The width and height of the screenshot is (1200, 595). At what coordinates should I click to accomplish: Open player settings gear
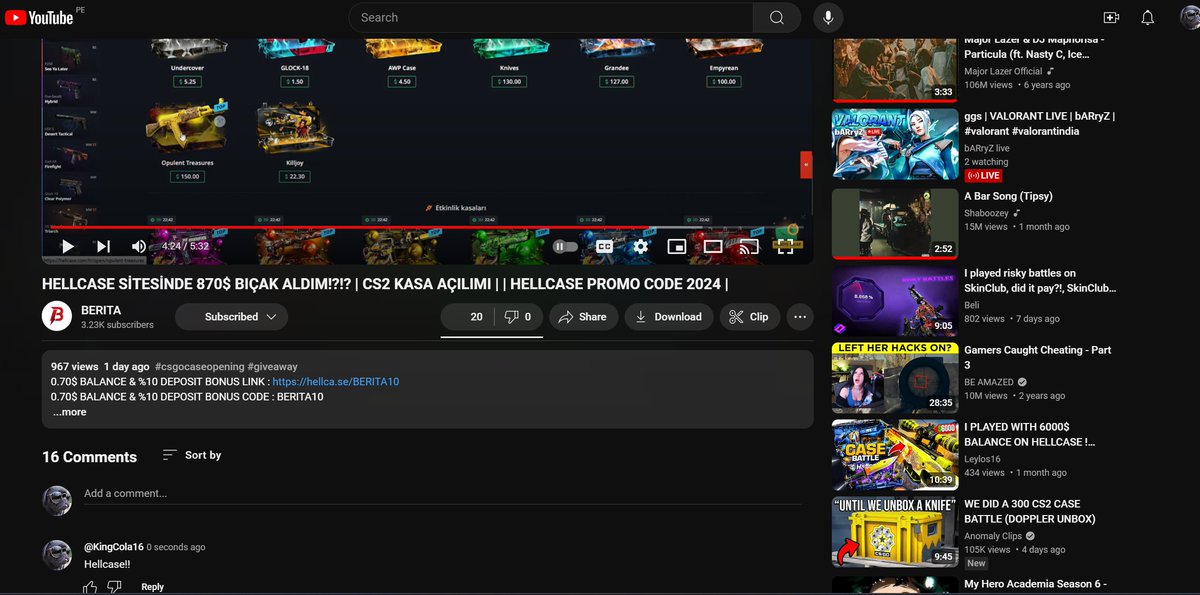point(640,246)
